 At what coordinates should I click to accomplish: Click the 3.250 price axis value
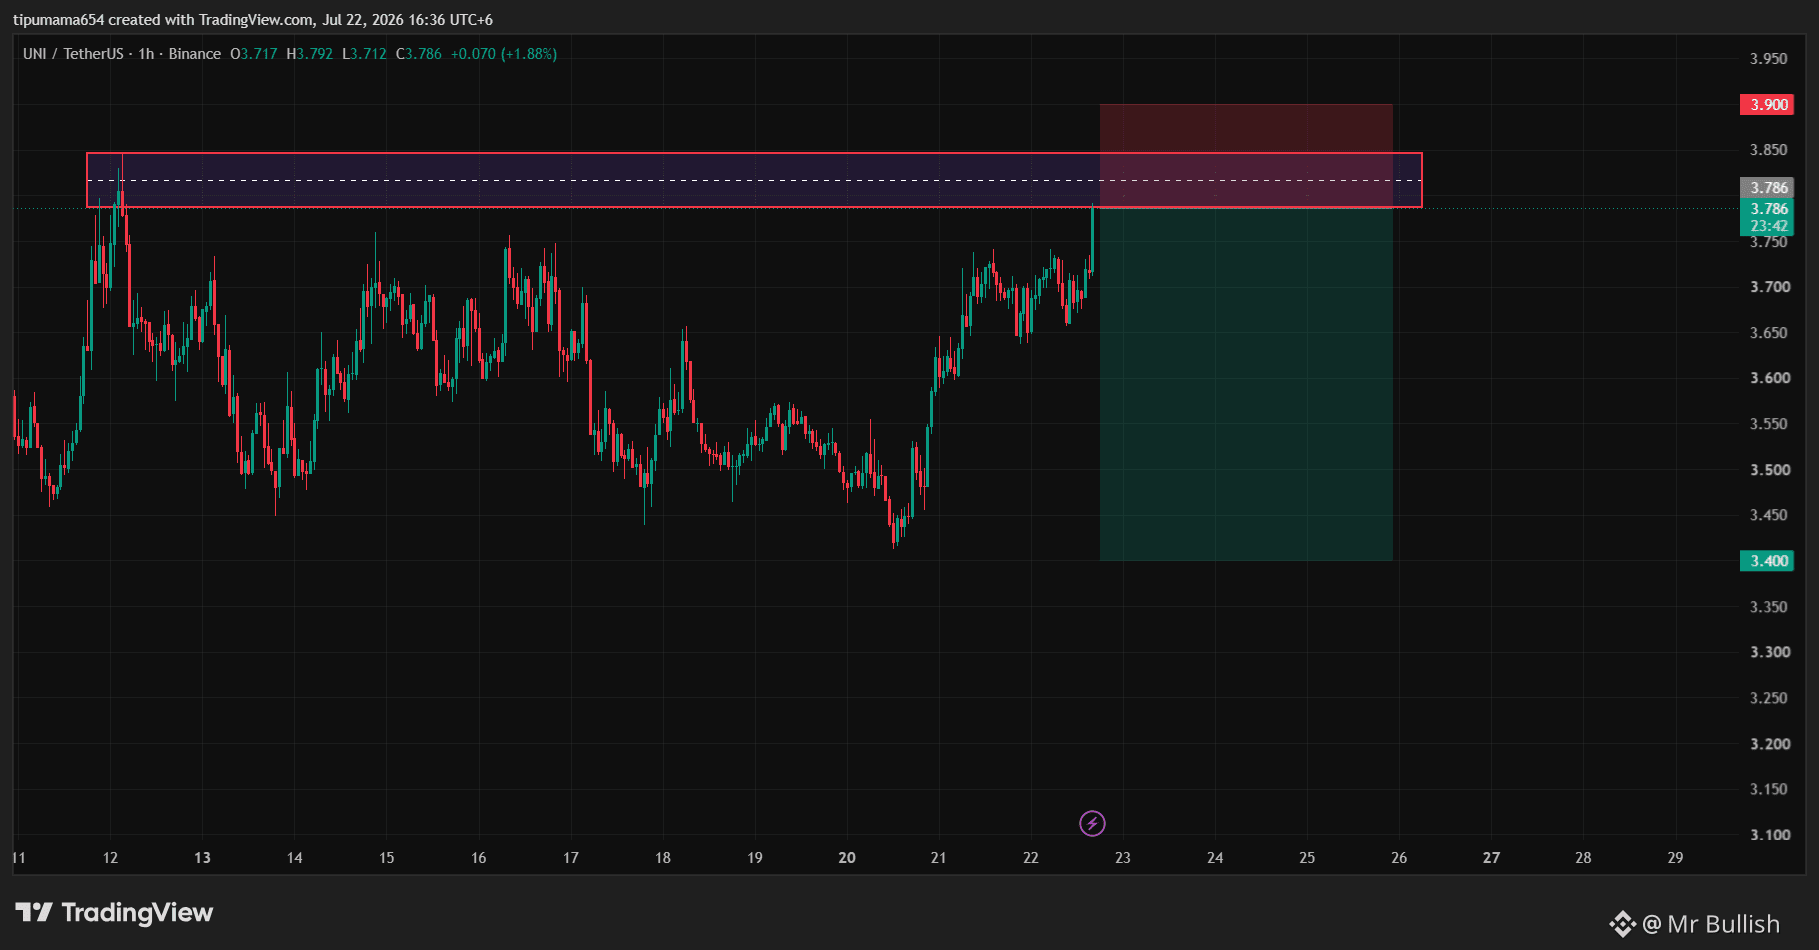[1768, 698]
